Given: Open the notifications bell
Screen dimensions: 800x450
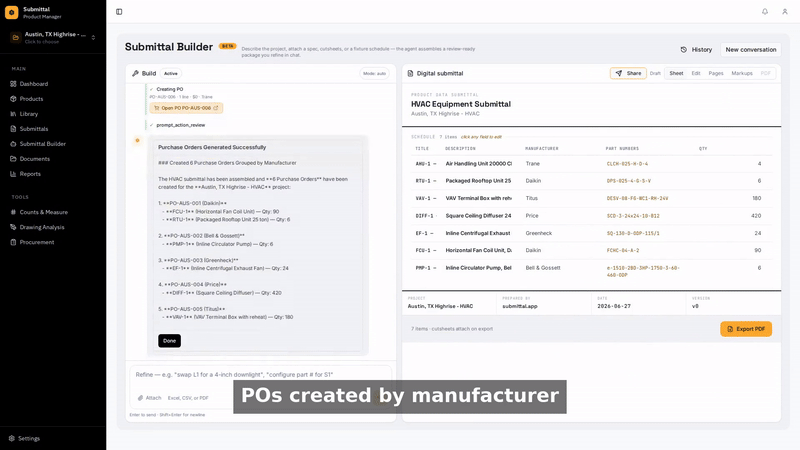Looking at the screenshot, I should point(765,11).
